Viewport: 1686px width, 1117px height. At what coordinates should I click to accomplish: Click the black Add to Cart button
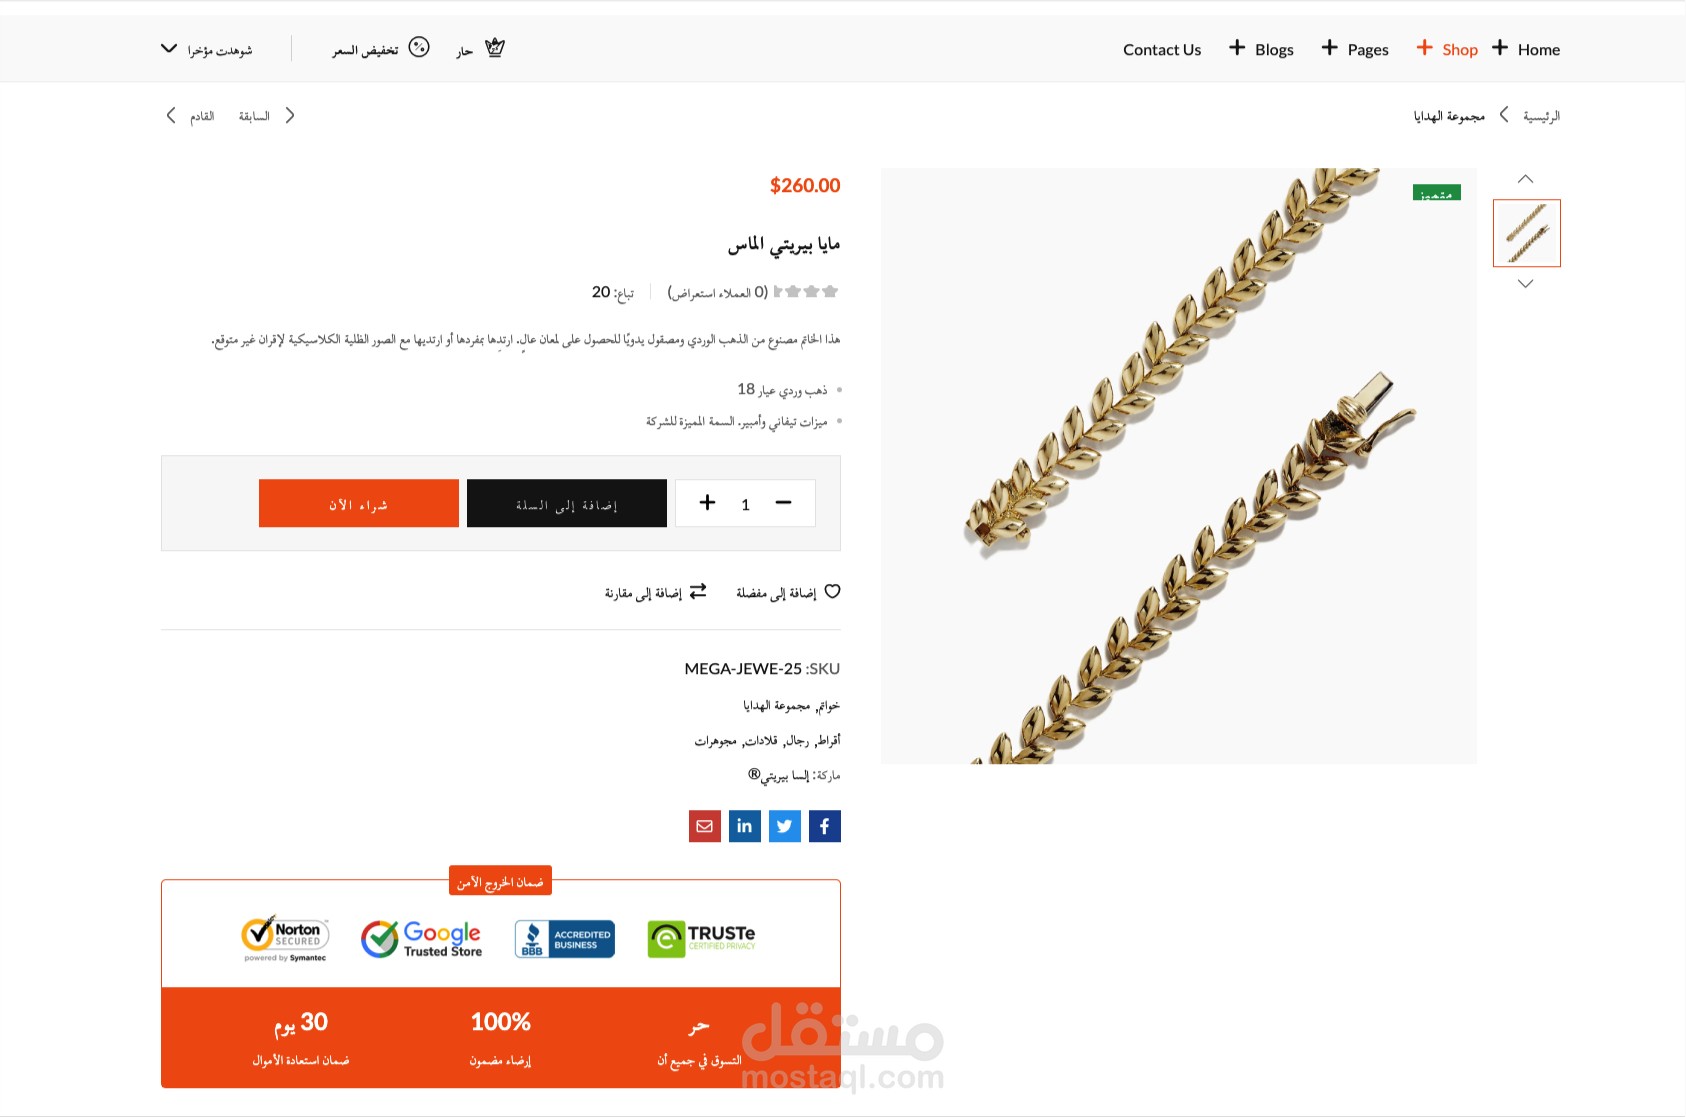coord(567,503)
